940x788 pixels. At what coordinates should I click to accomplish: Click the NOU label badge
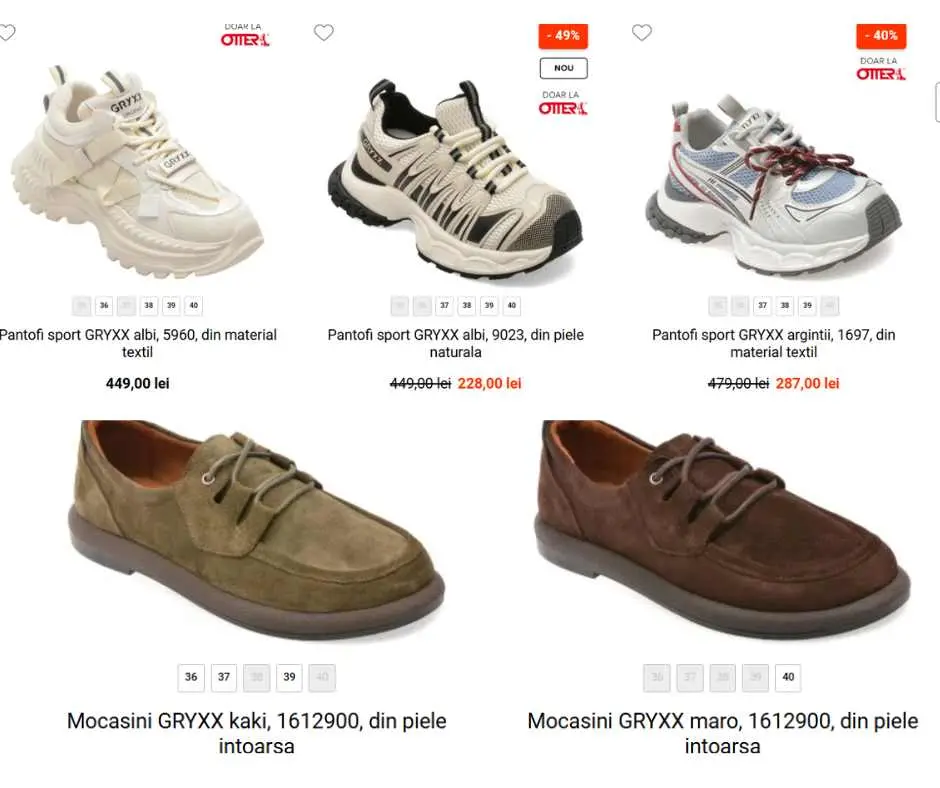pyautogui.click(x=564, y=68)
